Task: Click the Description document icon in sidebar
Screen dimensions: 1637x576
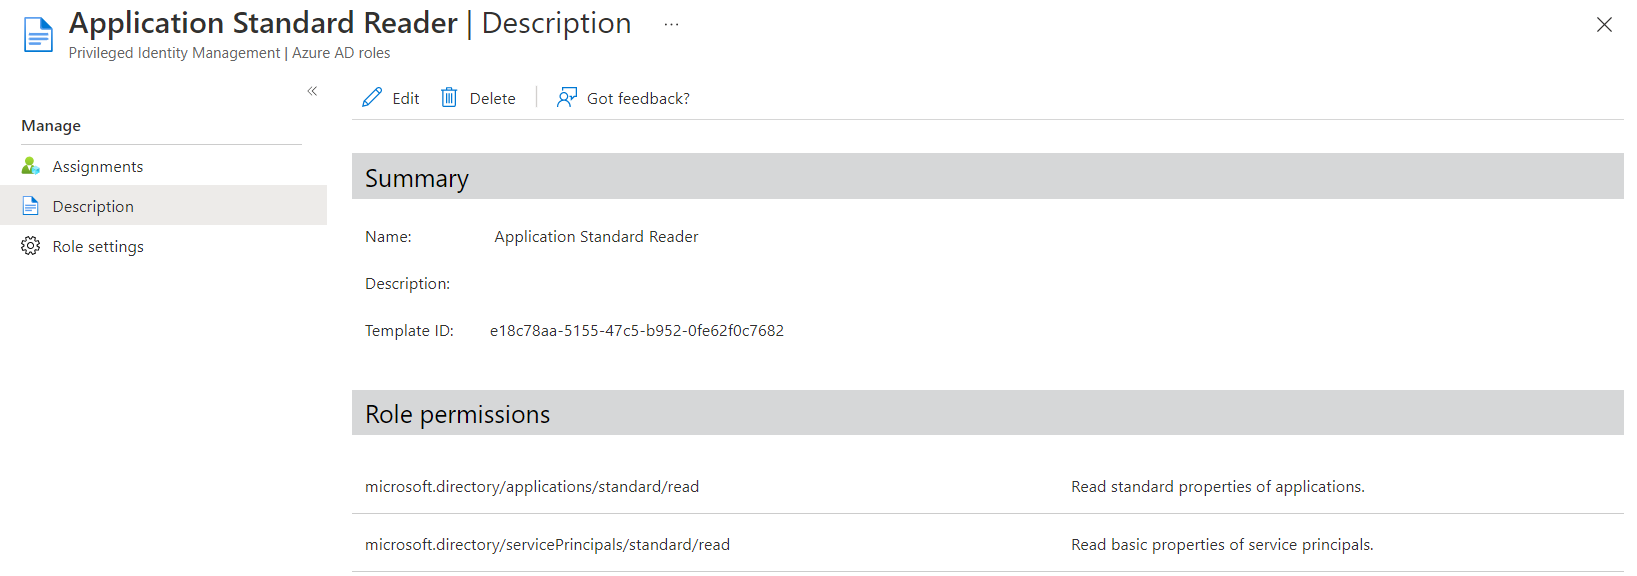Action: pyautogui.click(x=31, y=206)
